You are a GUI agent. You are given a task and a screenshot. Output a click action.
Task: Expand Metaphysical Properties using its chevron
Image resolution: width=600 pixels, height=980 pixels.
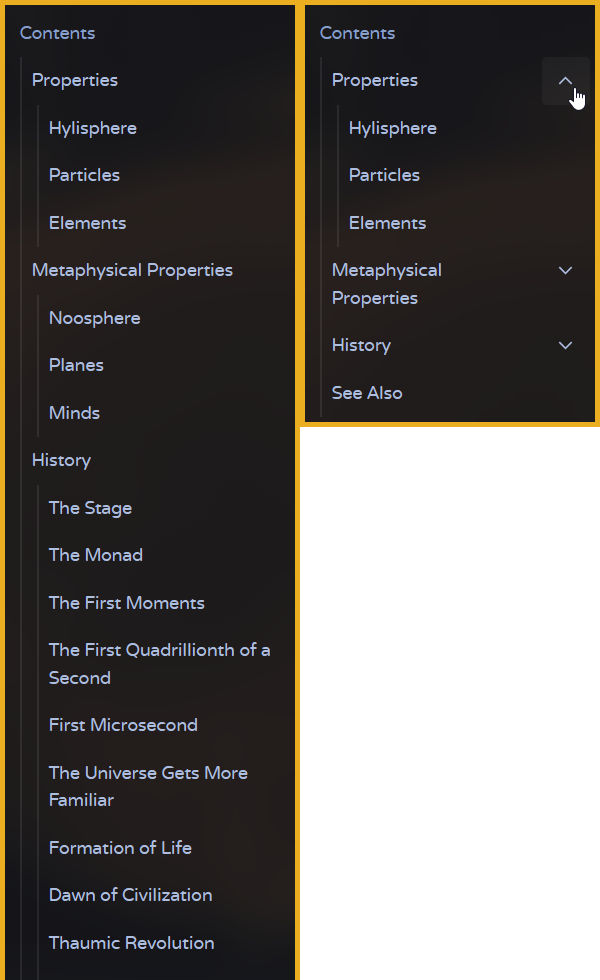565,271
